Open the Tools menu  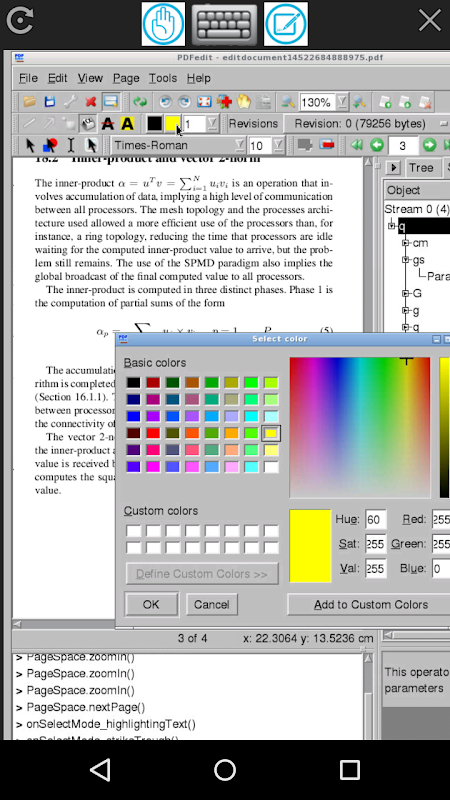tap(163, 78)
